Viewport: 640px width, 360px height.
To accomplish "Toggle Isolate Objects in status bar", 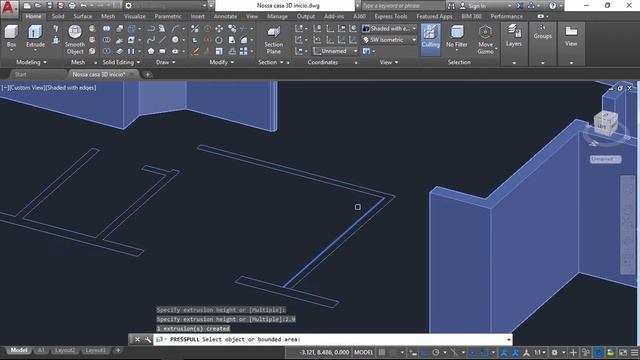I will pos(586,352).
